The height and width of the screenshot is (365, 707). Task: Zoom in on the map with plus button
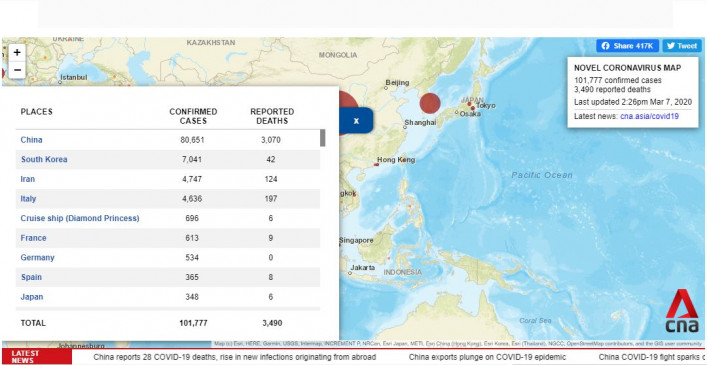tap(17, 53)
